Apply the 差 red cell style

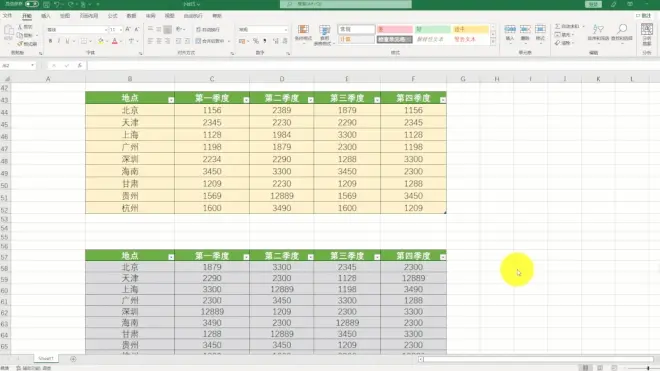(x=395, y=29)
